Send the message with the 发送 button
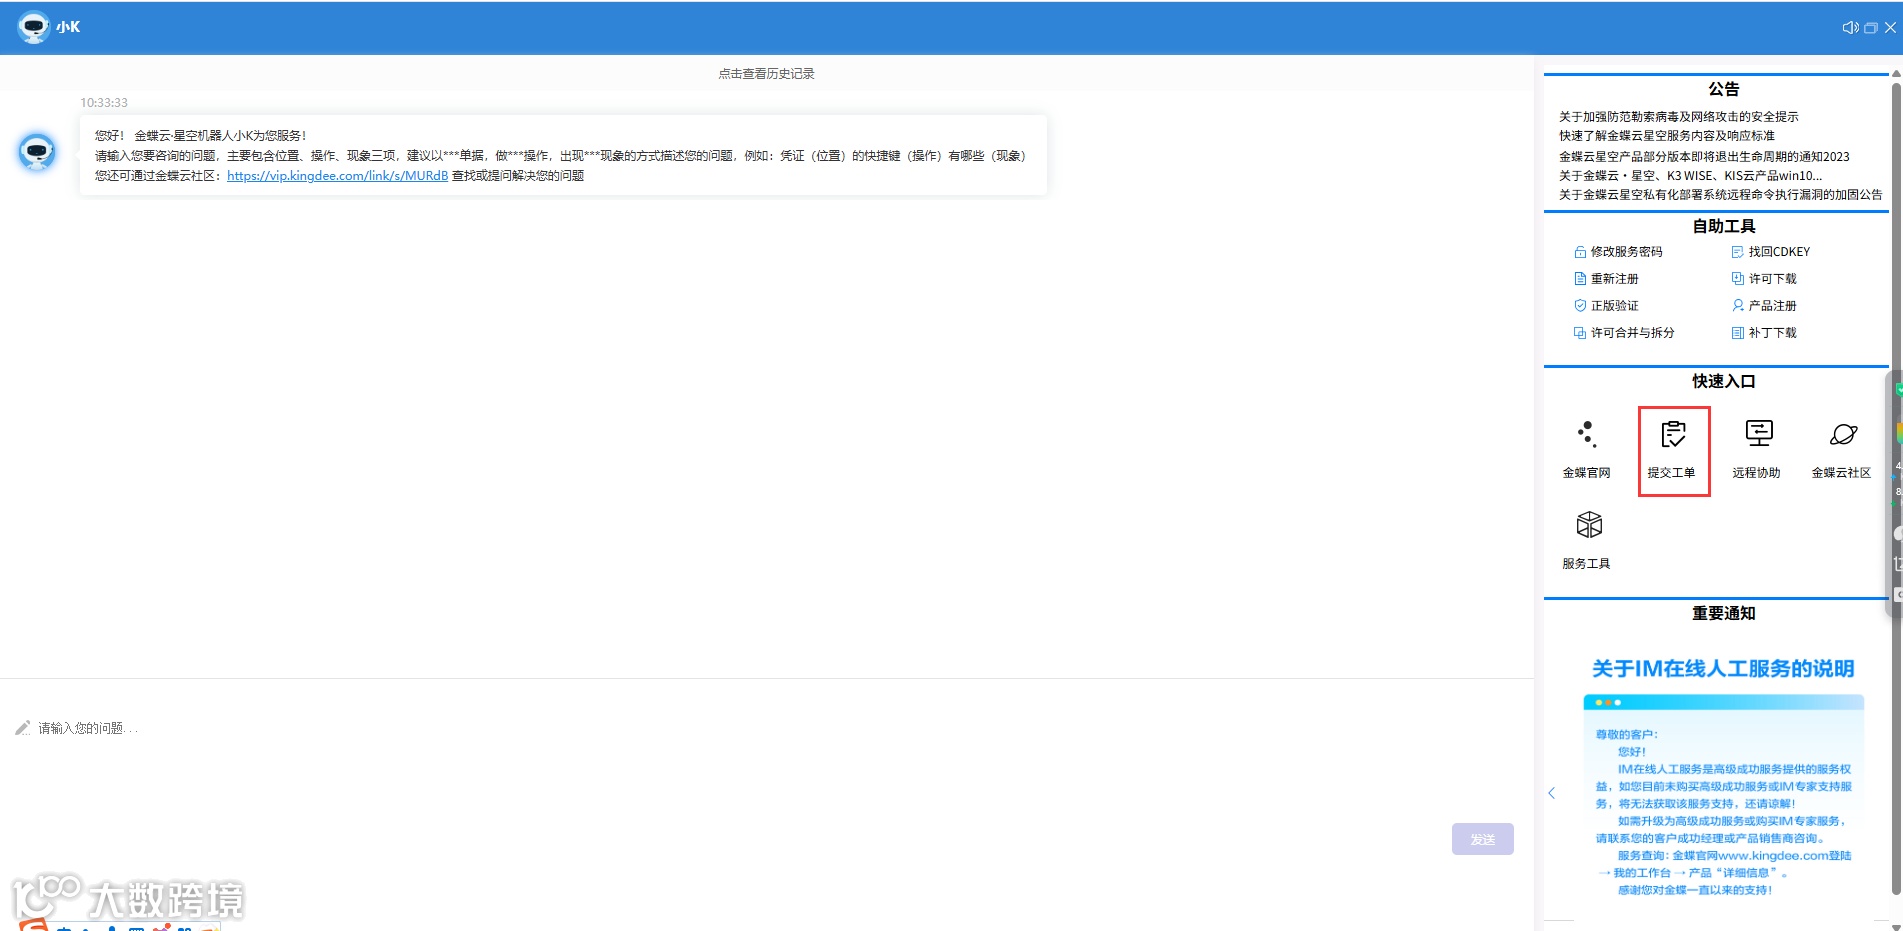Viewport: 1903px width, 931px height. tap(1483, 839)
